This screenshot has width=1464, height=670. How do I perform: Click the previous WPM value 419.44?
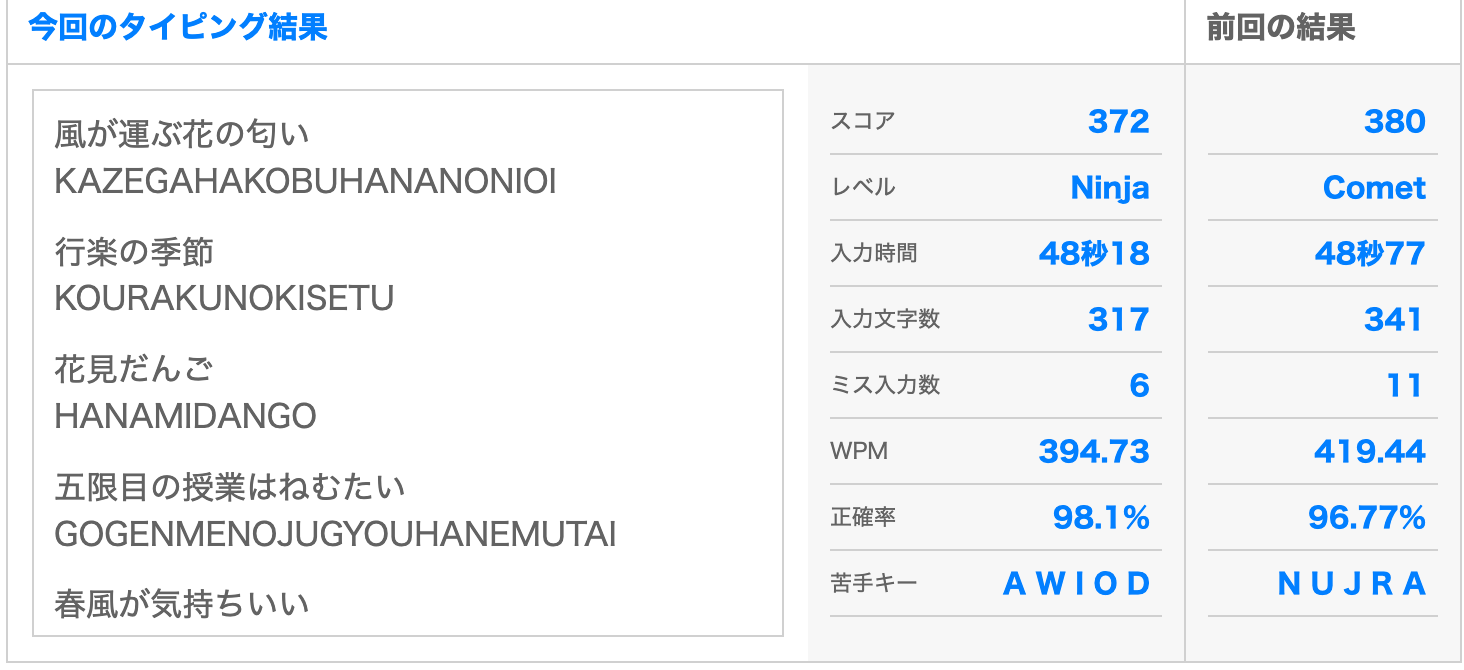coord(1370,451)
